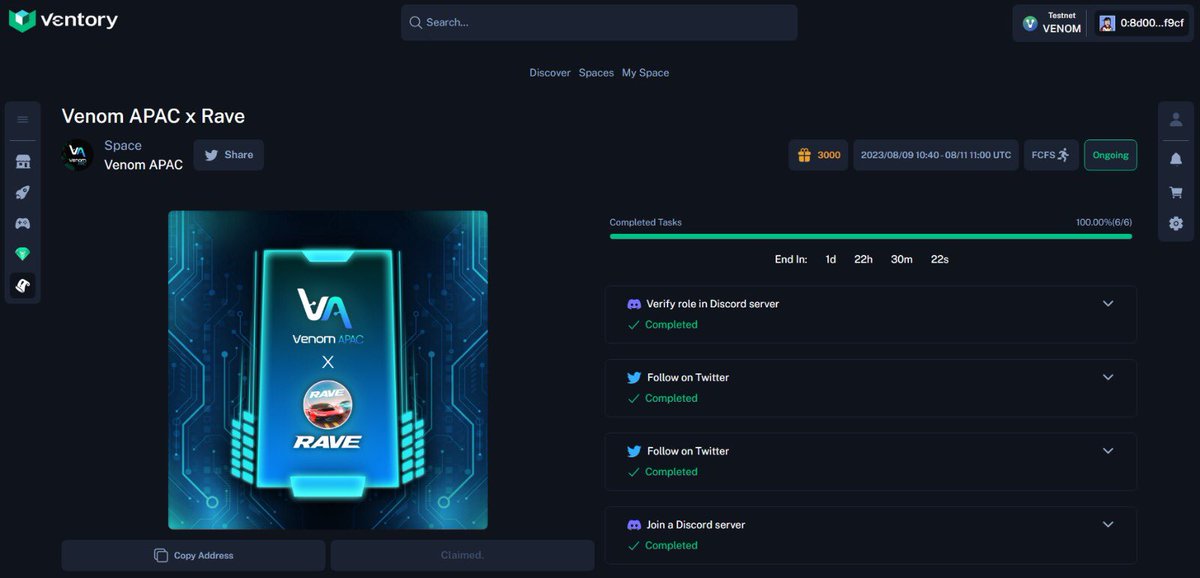Click the Claimed. button

462,555
